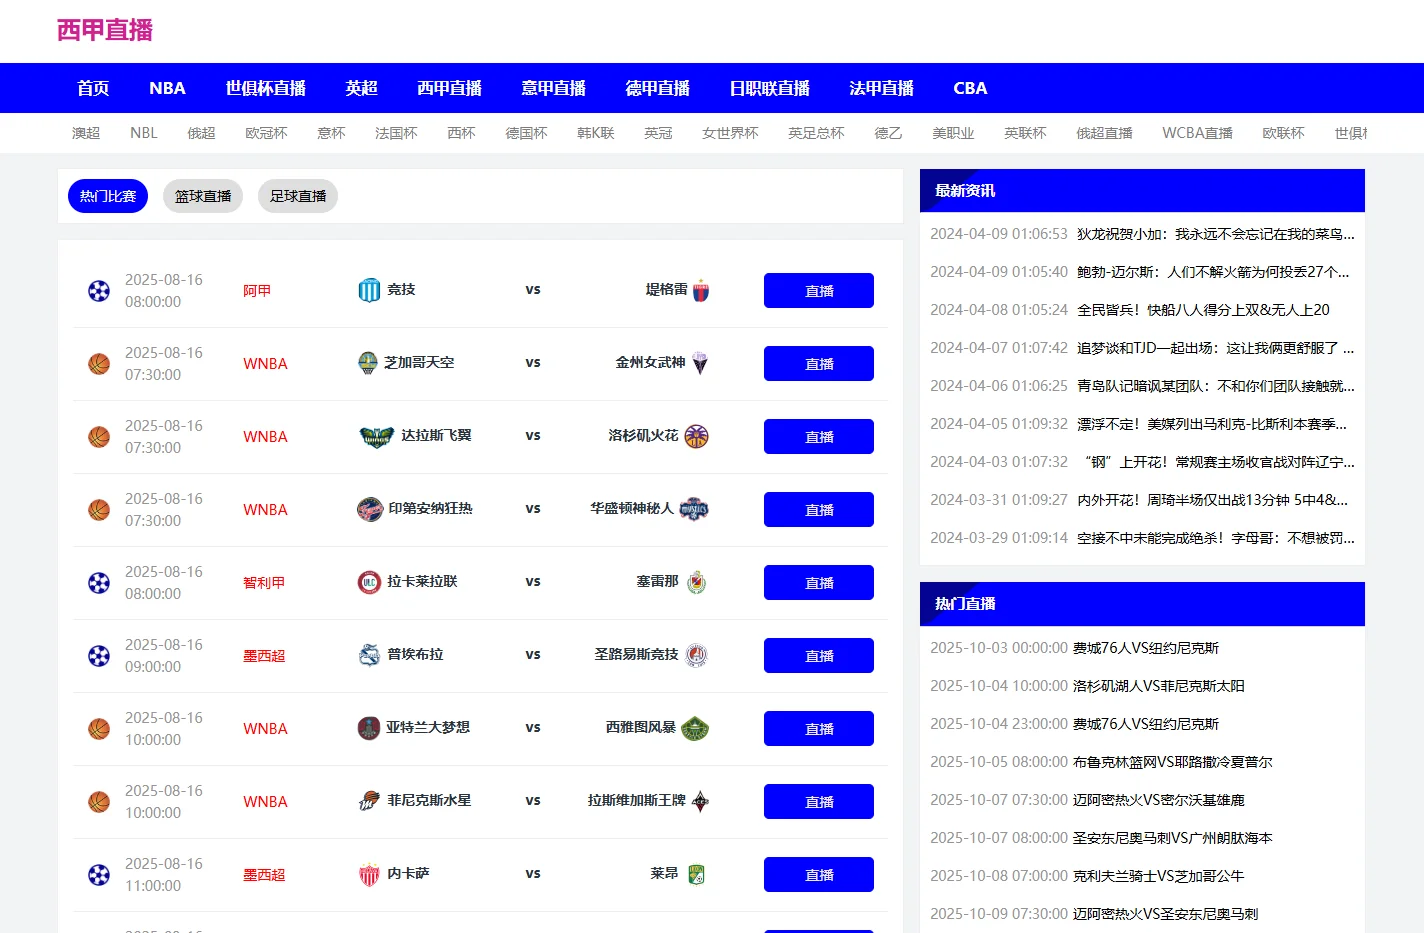Go to 世俱杯直播 in main nav
The image size is (1424, 933).
(x=265, y=88)
